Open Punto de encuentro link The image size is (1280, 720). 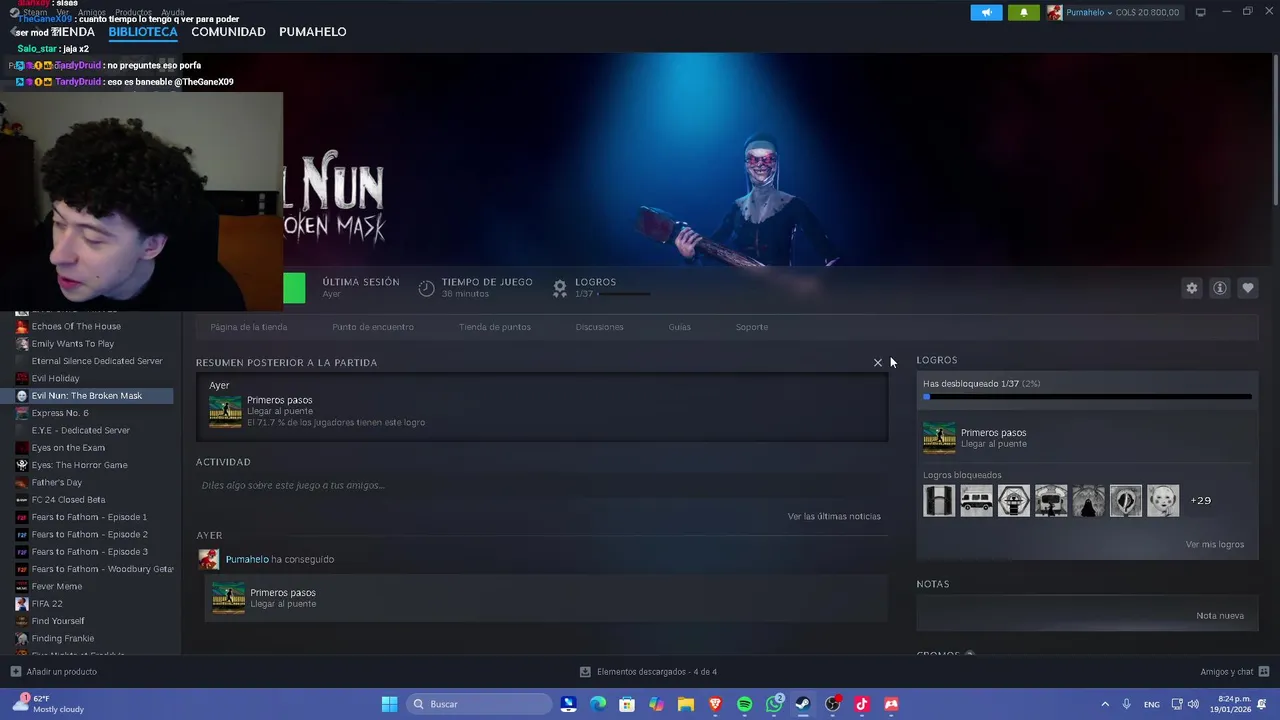click(373, 327)
